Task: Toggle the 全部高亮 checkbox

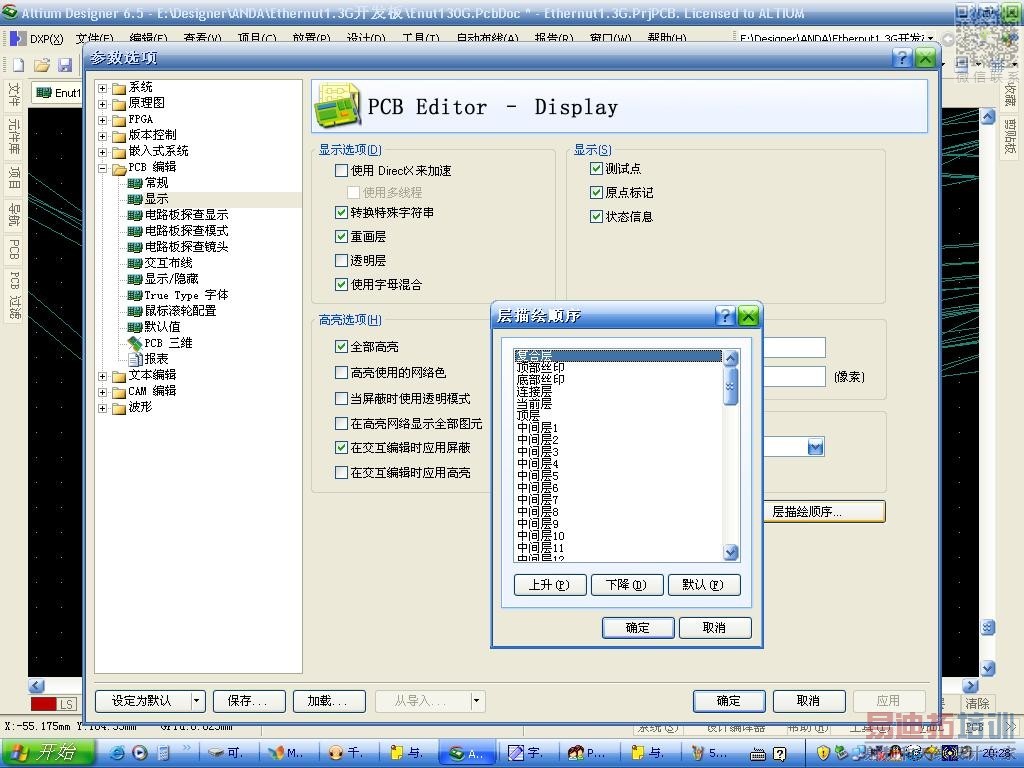Action: tap(341, 346)
